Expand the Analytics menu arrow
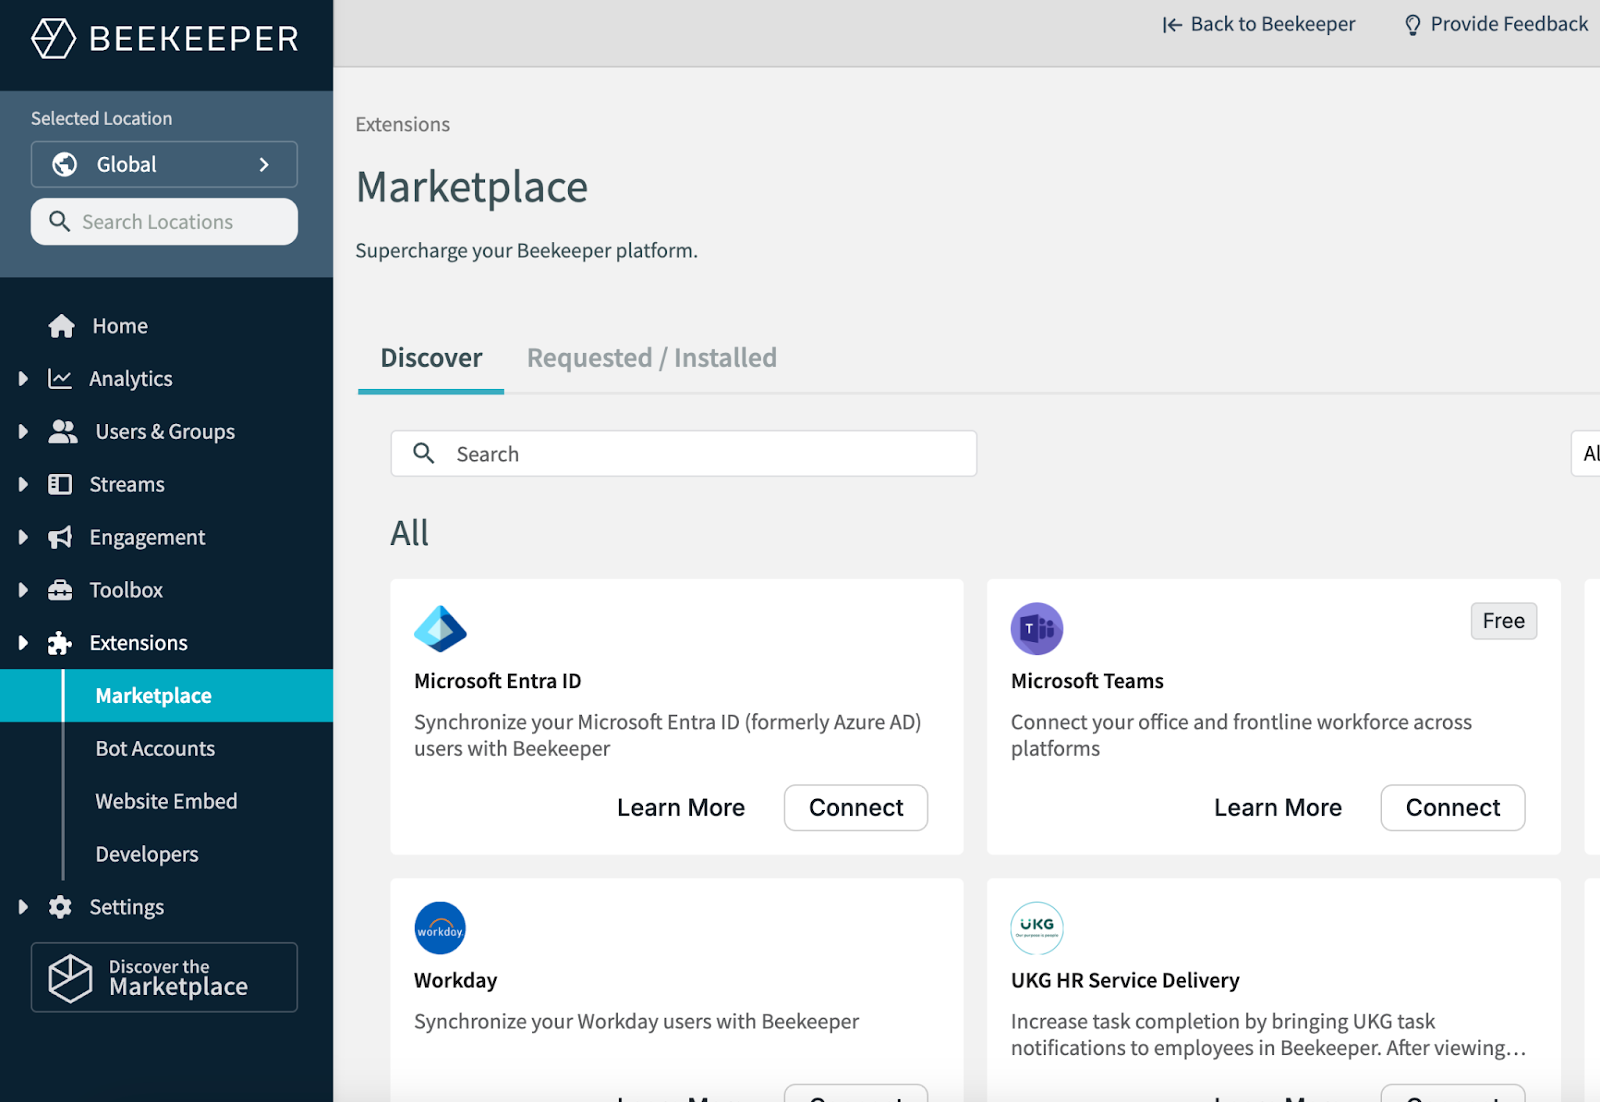Screen dimensions: 1600x1102 click(23, 379)
